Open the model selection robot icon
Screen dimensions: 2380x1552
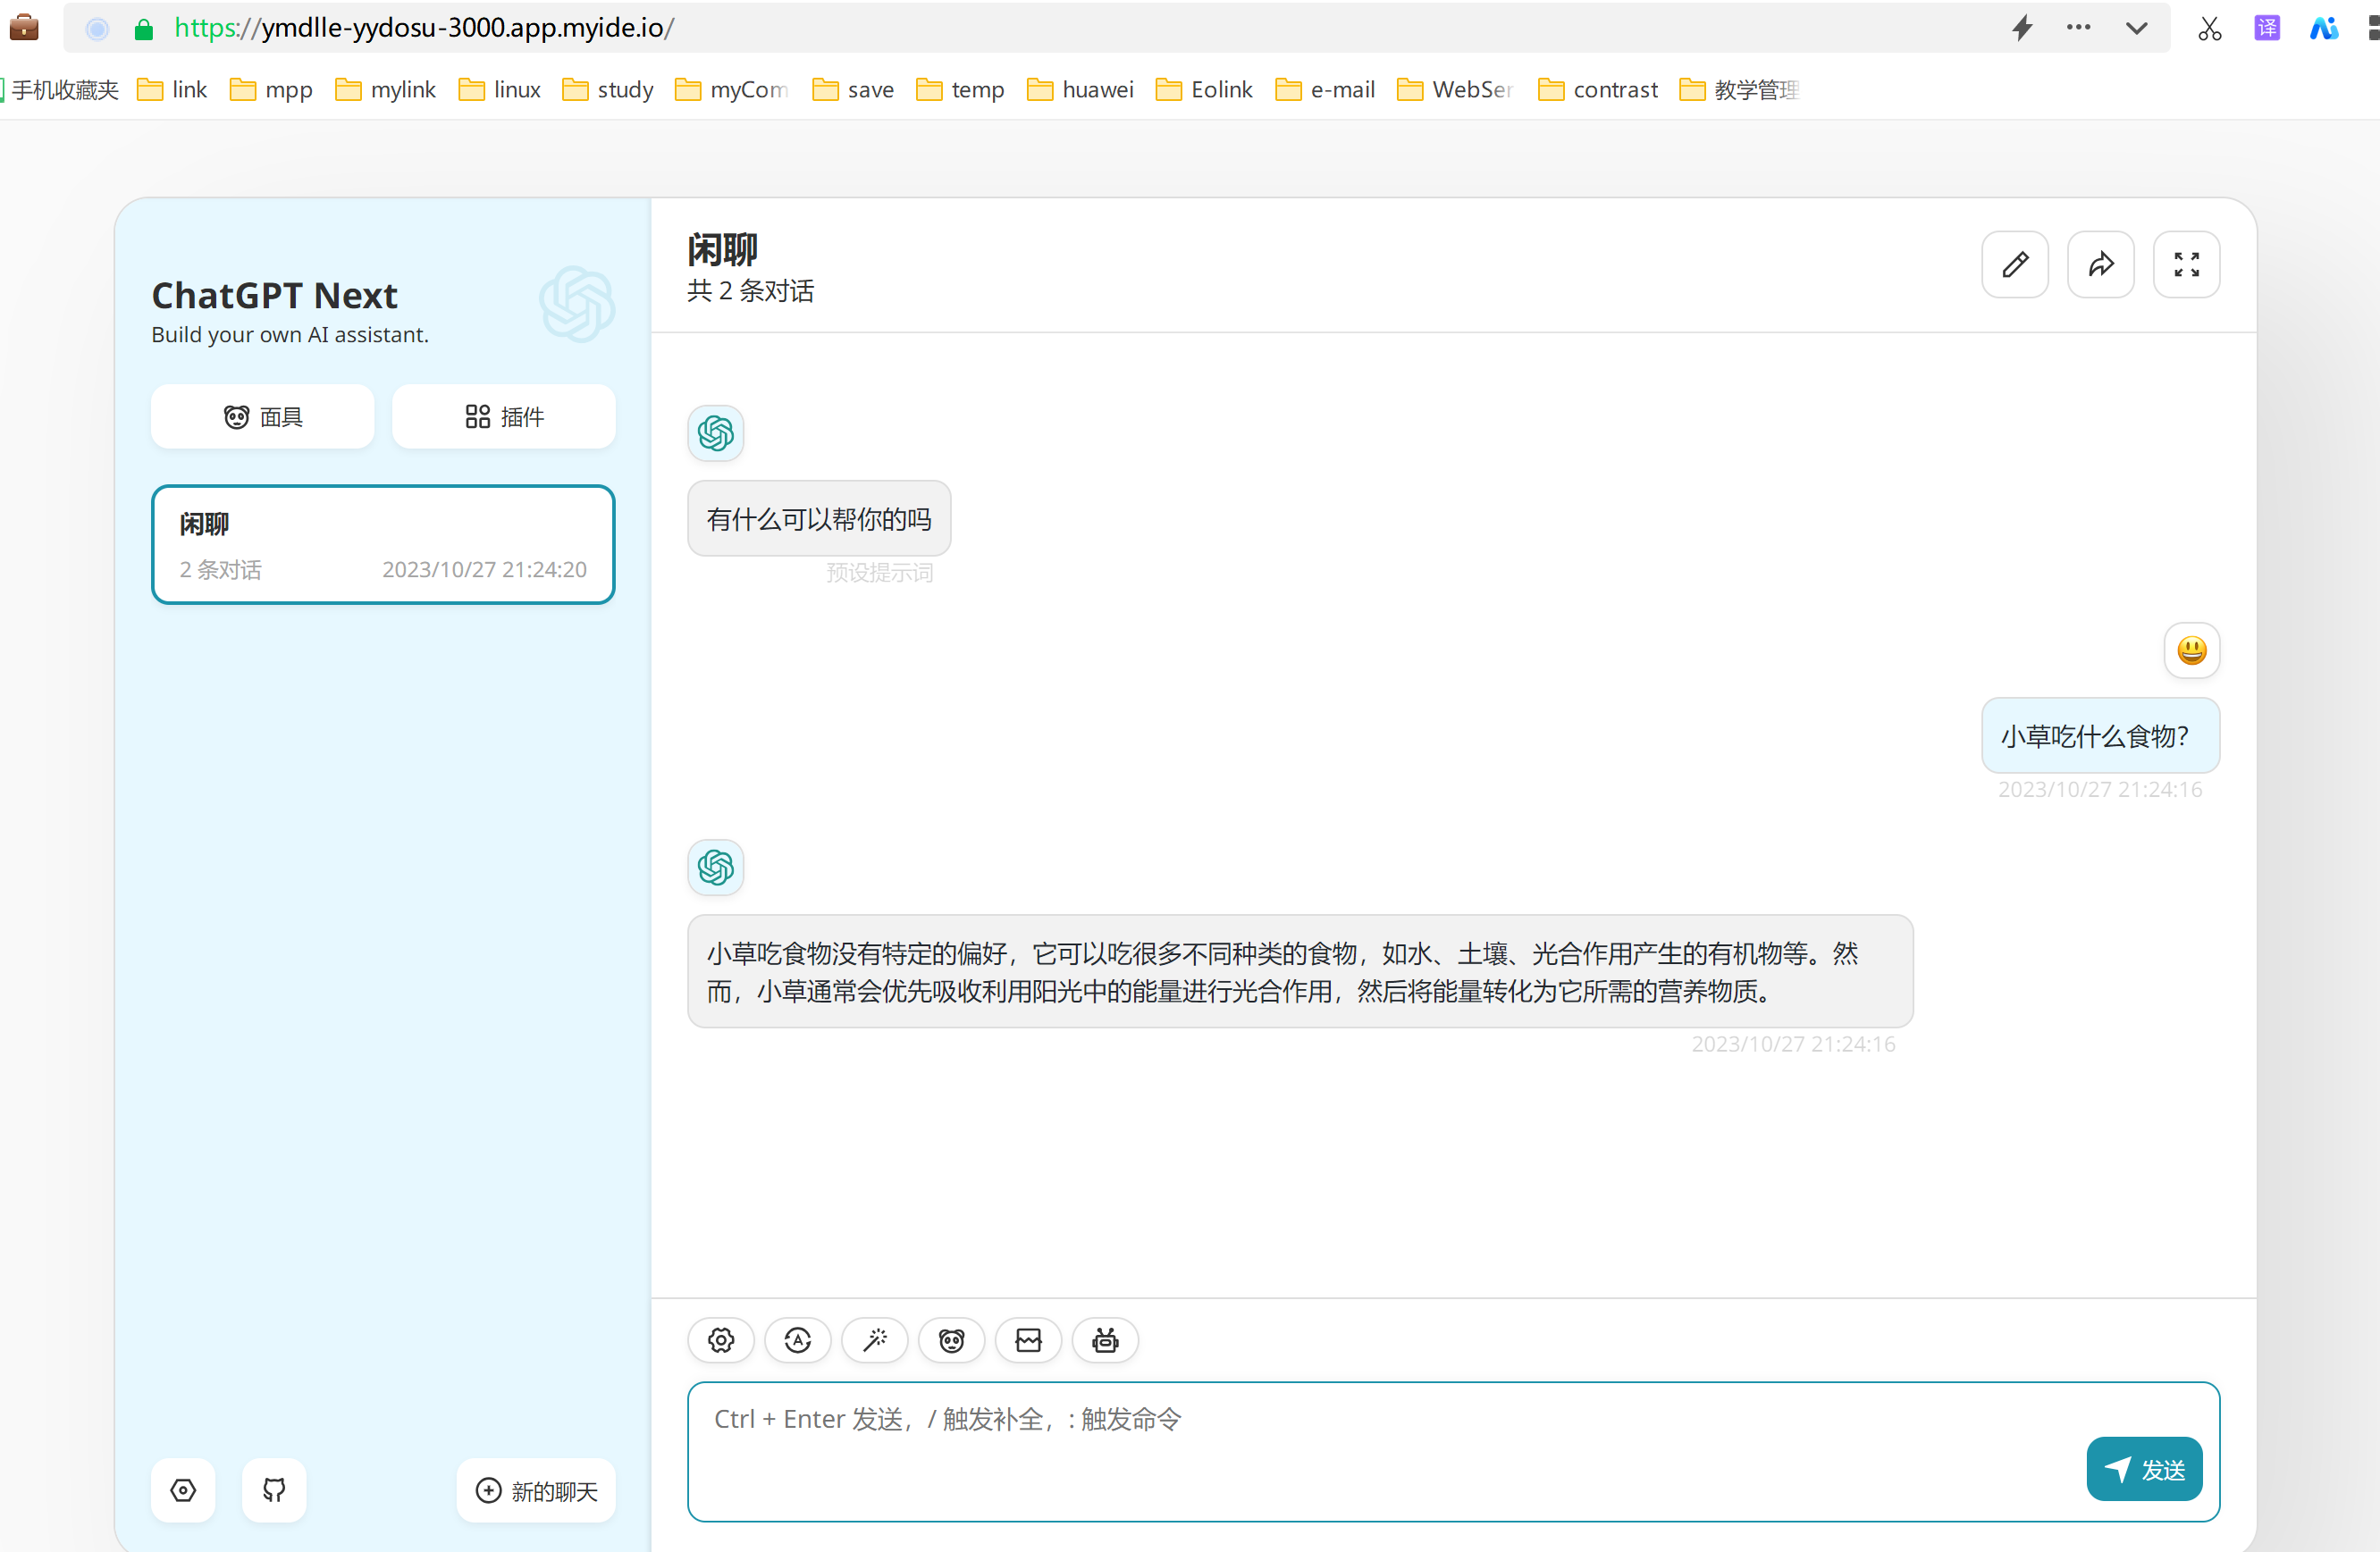click(x=1105, y=1340)
